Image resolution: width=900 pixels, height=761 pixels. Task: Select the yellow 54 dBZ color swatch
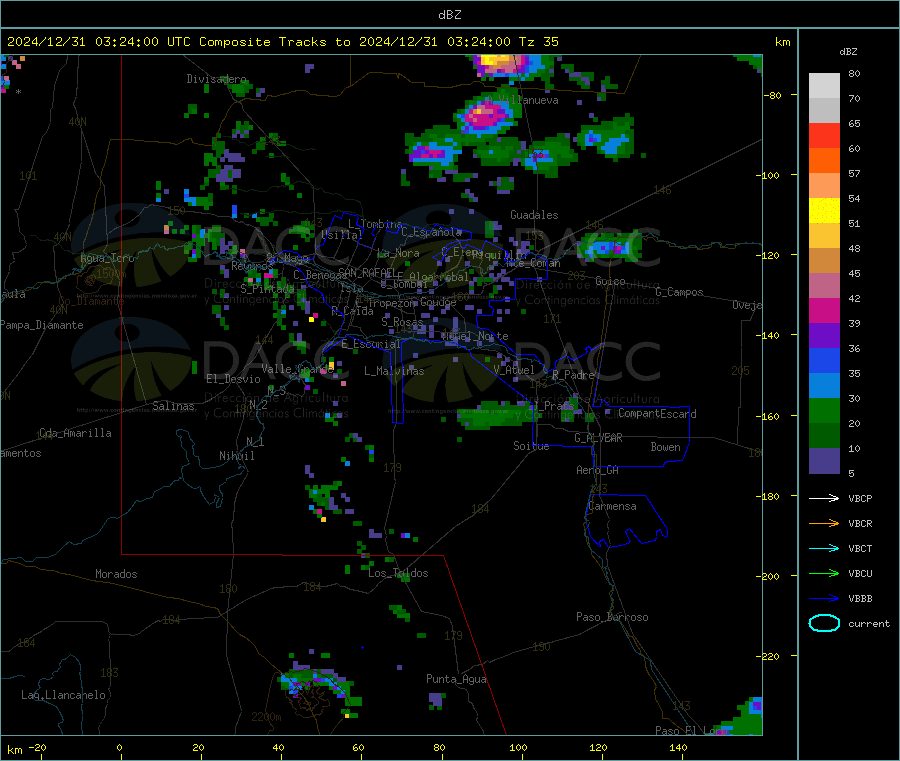tap(824, 211)
